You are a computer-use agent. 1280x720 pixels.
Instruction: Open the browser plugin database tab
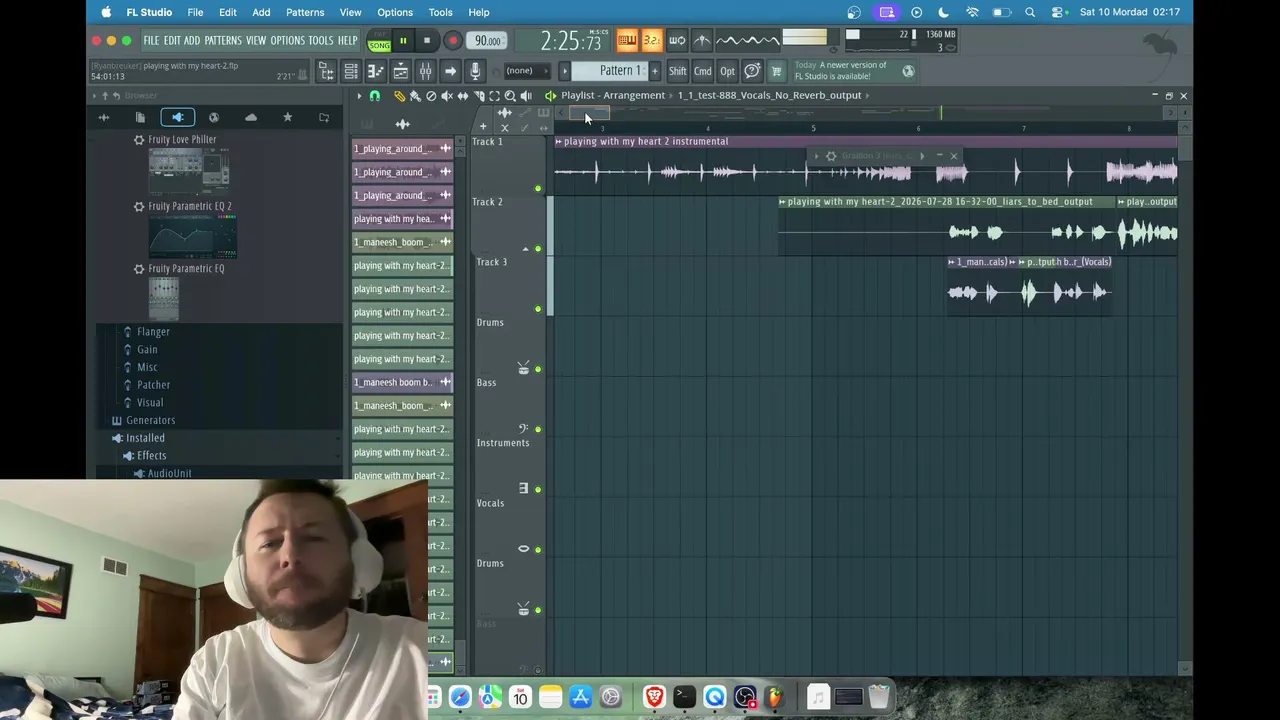tap(177, 118)
